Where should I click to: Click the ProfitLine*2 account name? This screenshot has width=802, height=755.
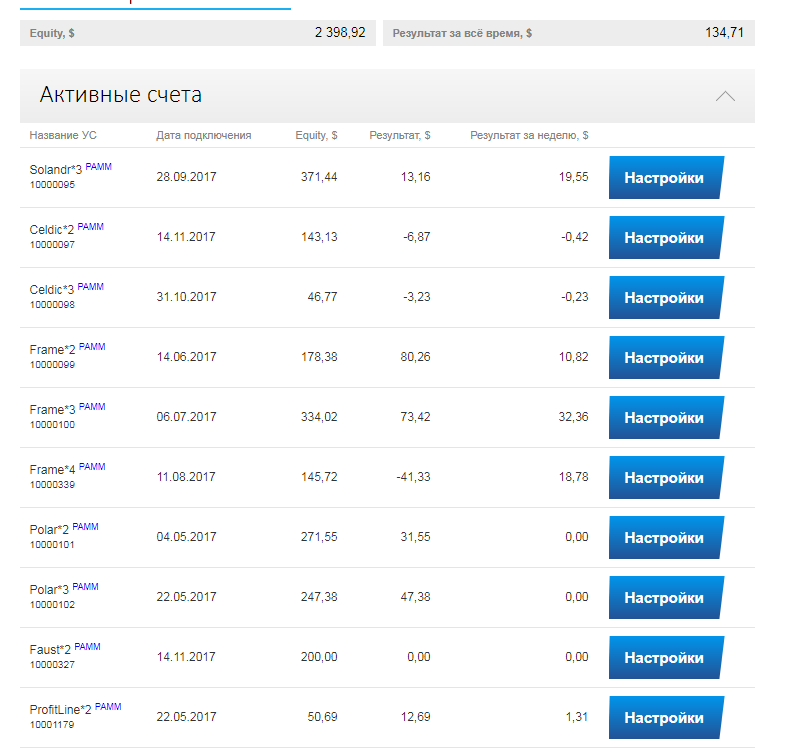pyautogui.click(x=60, y=711)
